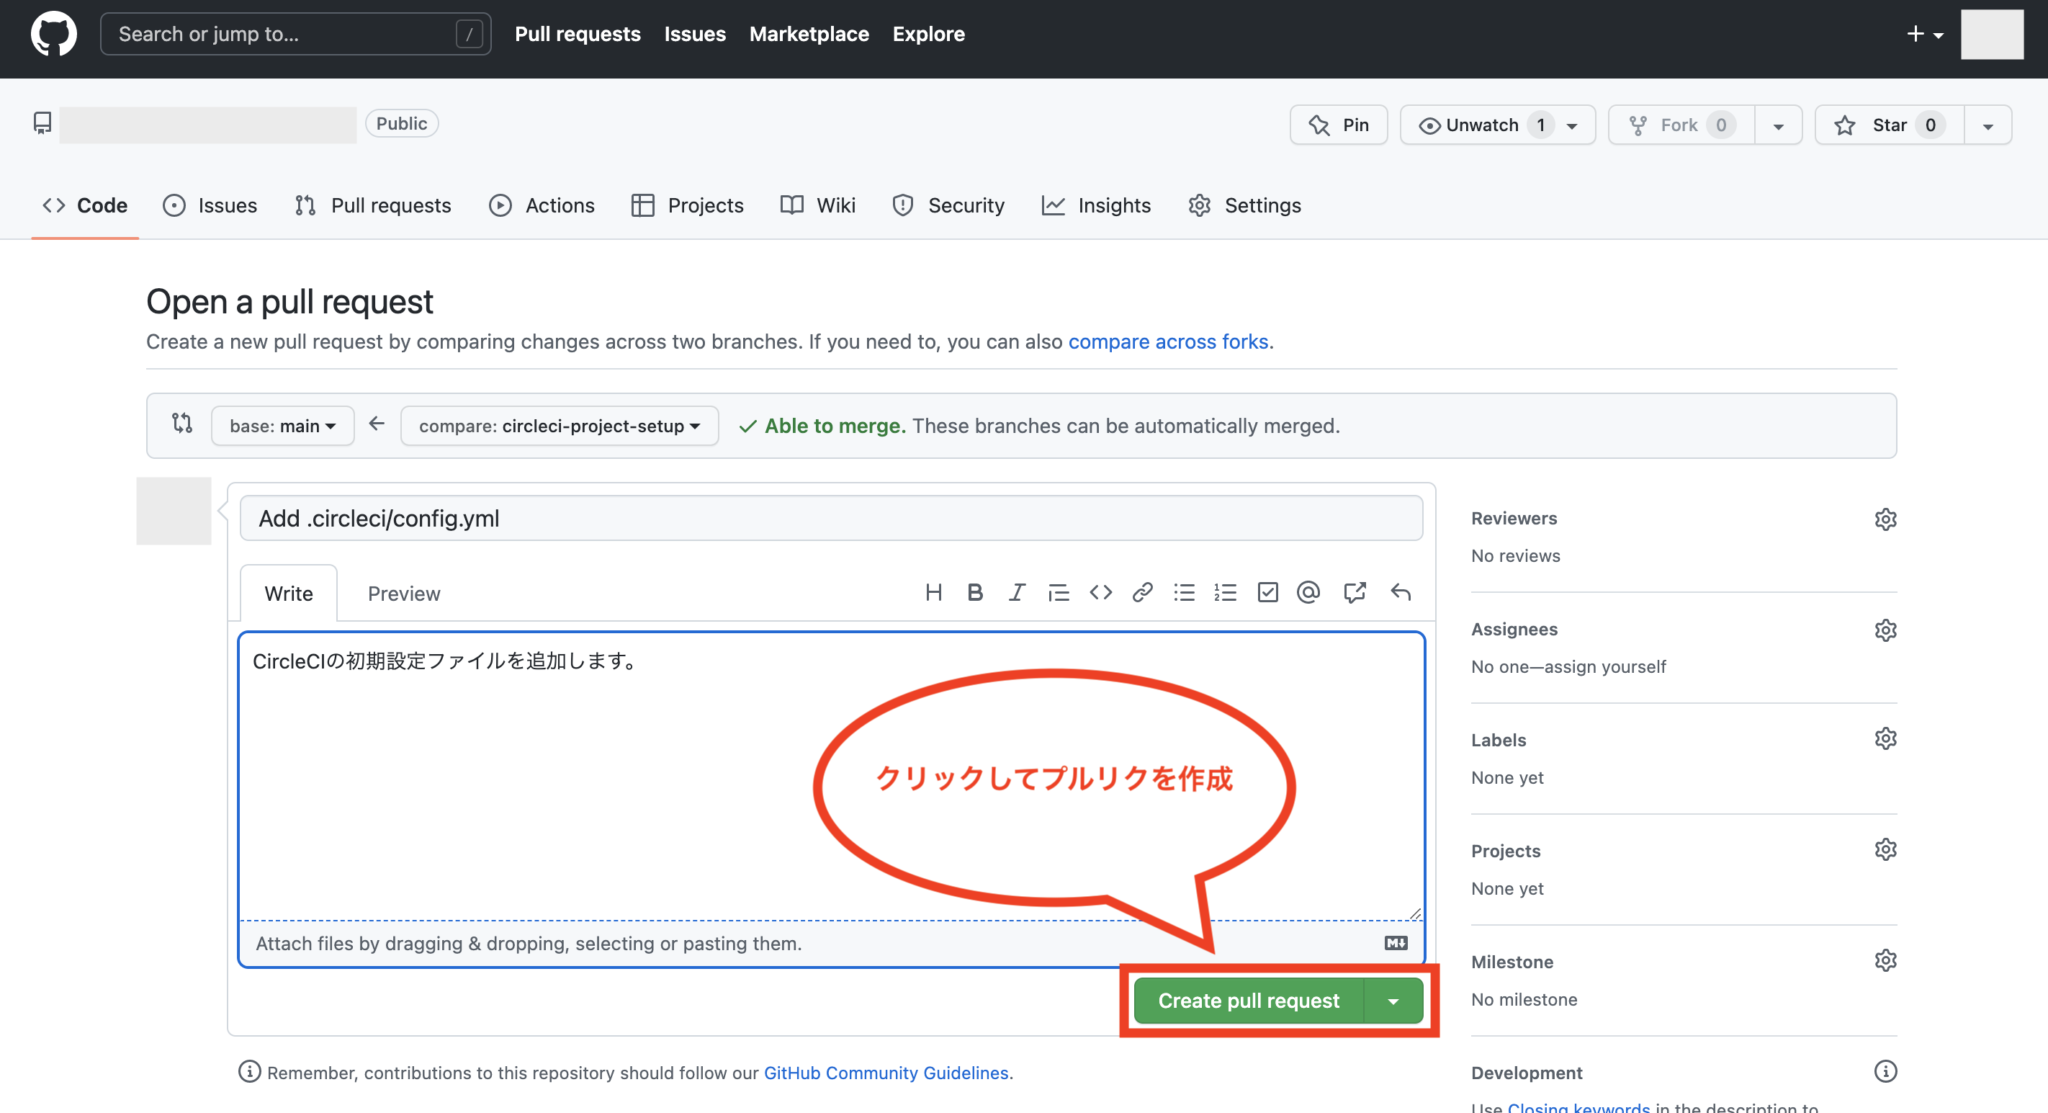Insert a link using the toolbar icon
The image size is (2048, 1113).
[1142, 592]
